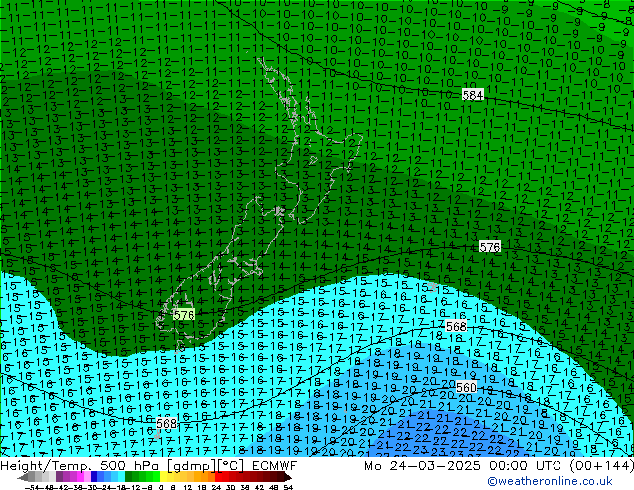Pick the dark blue swatch in the legend
Viewport: 634px width, 490px height.
pyautogui.click(x=94, y=477)
